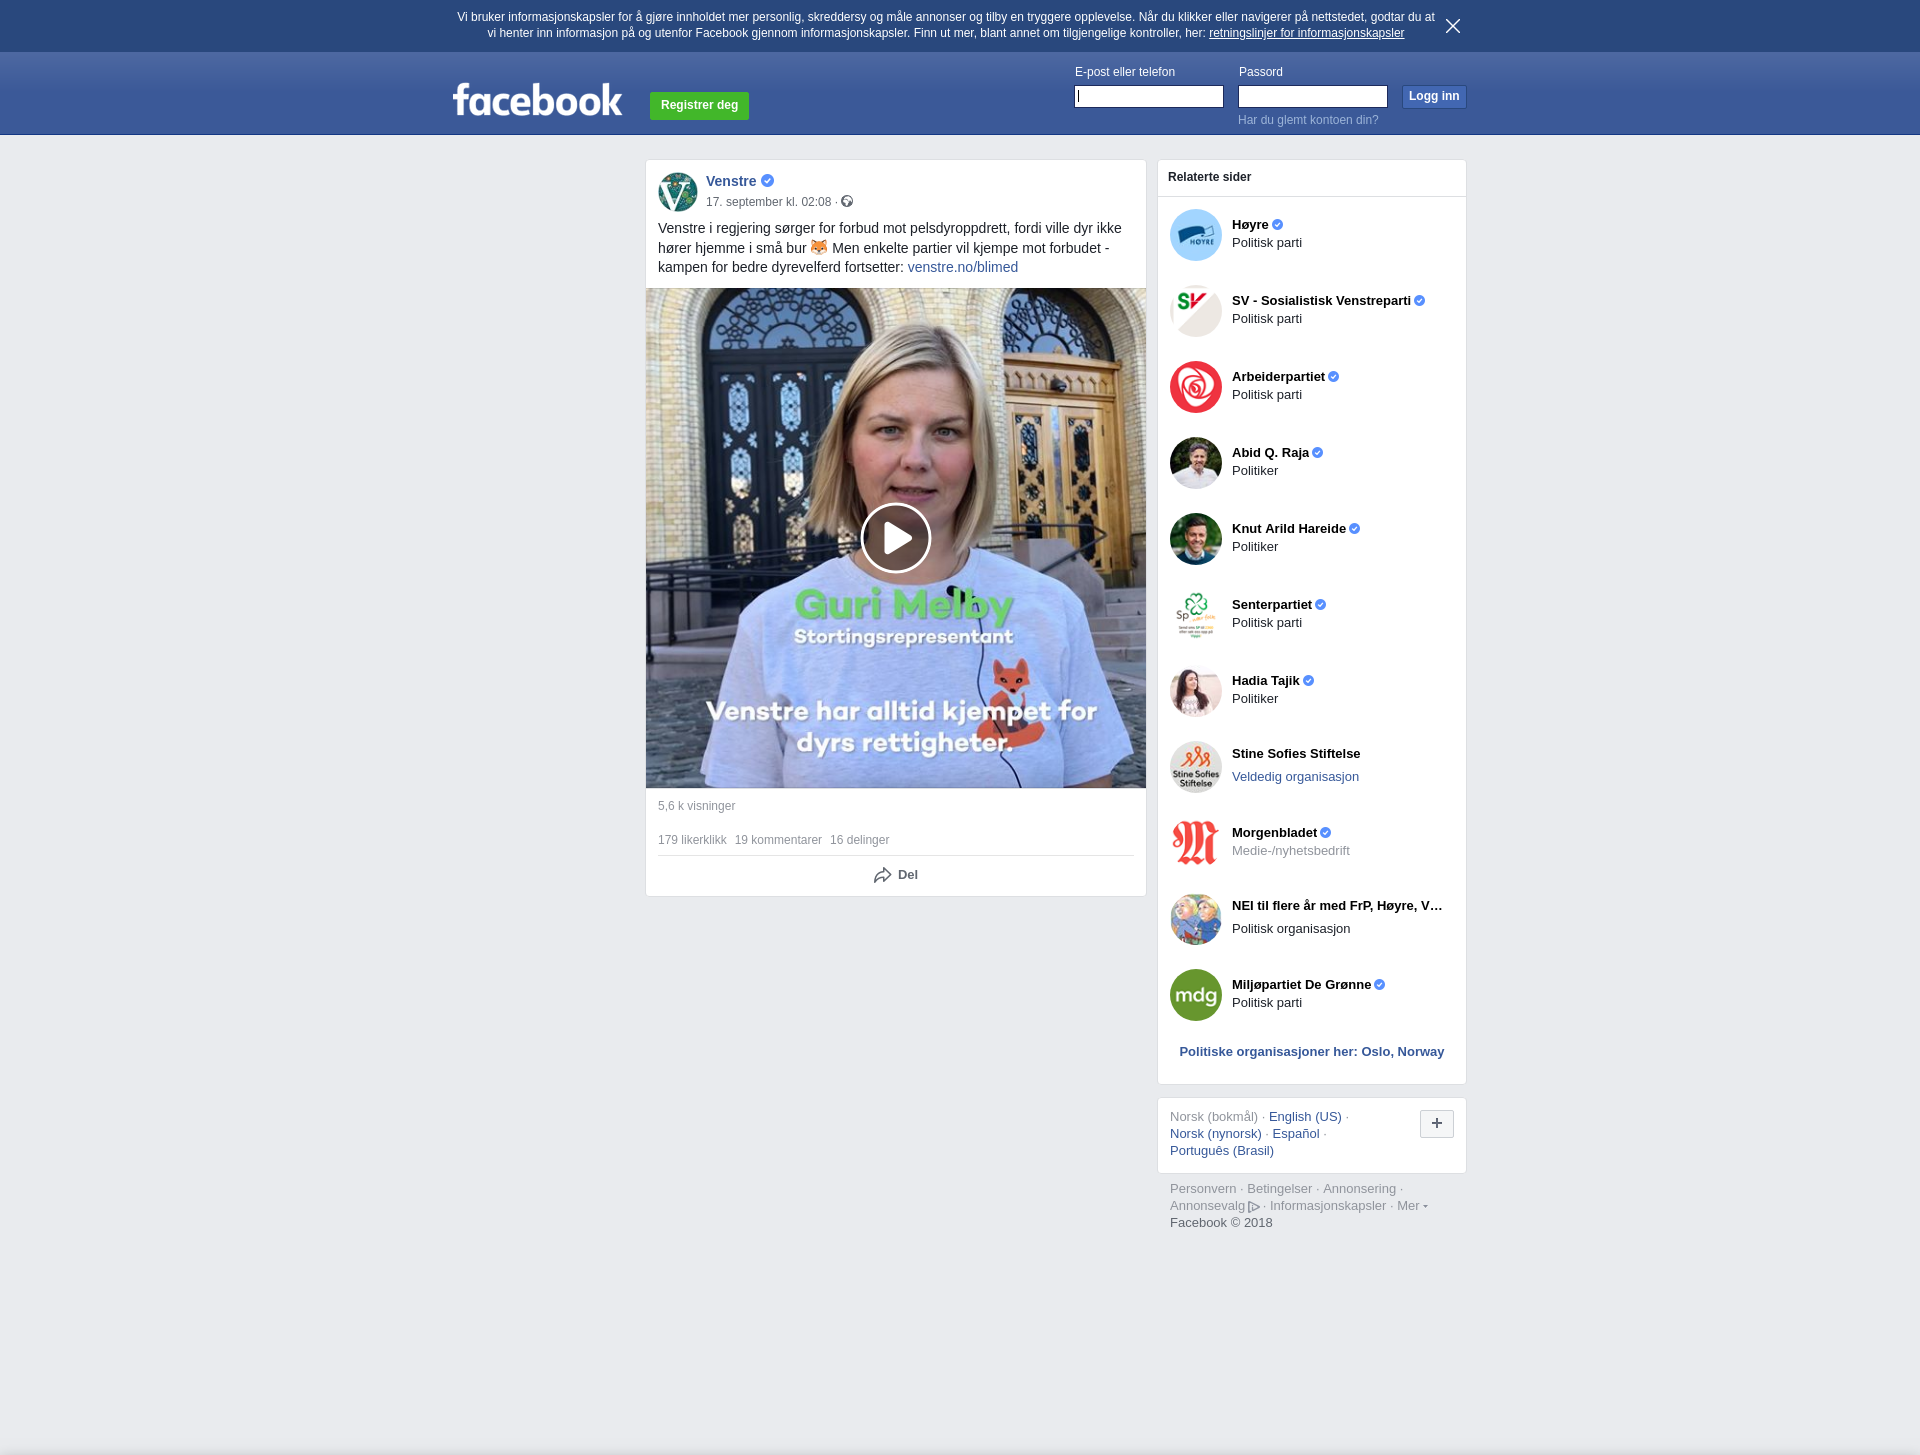Screen dimensions: 1920x1455
Task: Open the Senterpartiet page name
Action: point(1272,605)
